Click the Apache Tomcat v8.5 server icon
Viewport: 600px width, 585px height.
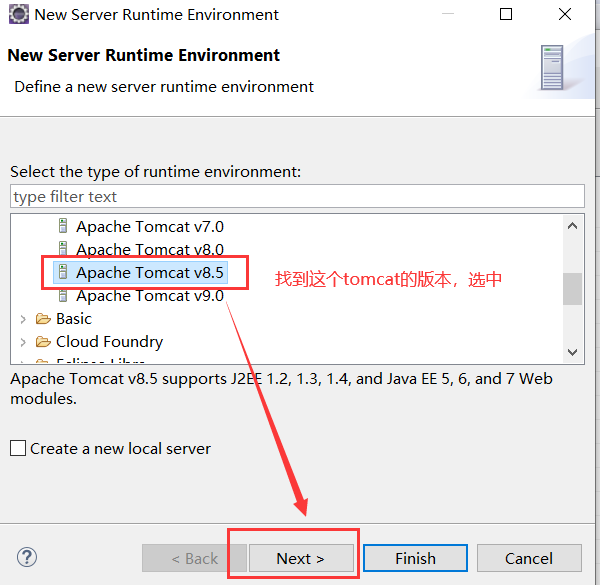63,272
